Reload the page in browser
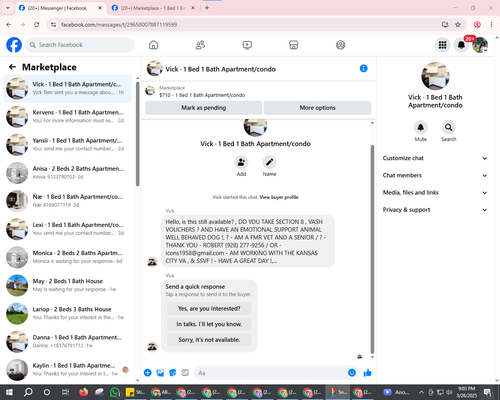Viewport: 500px width, 400px height. pos(37,24)
